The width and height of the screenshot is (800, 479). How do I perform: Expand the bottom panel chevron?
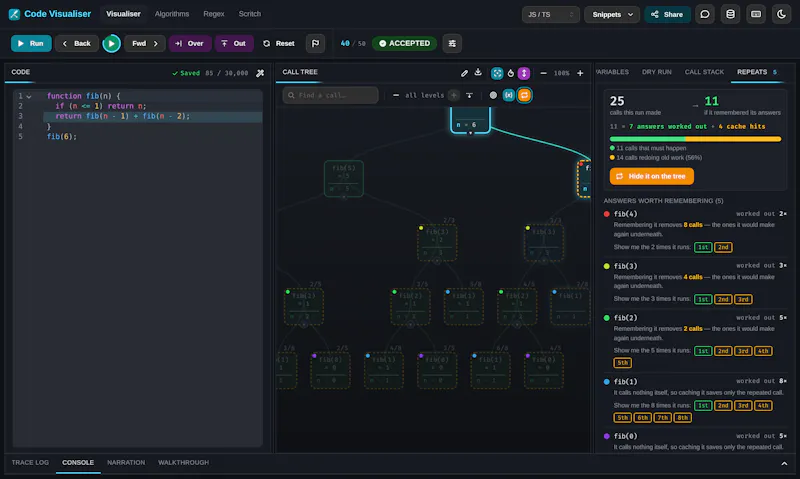(784, 464)
